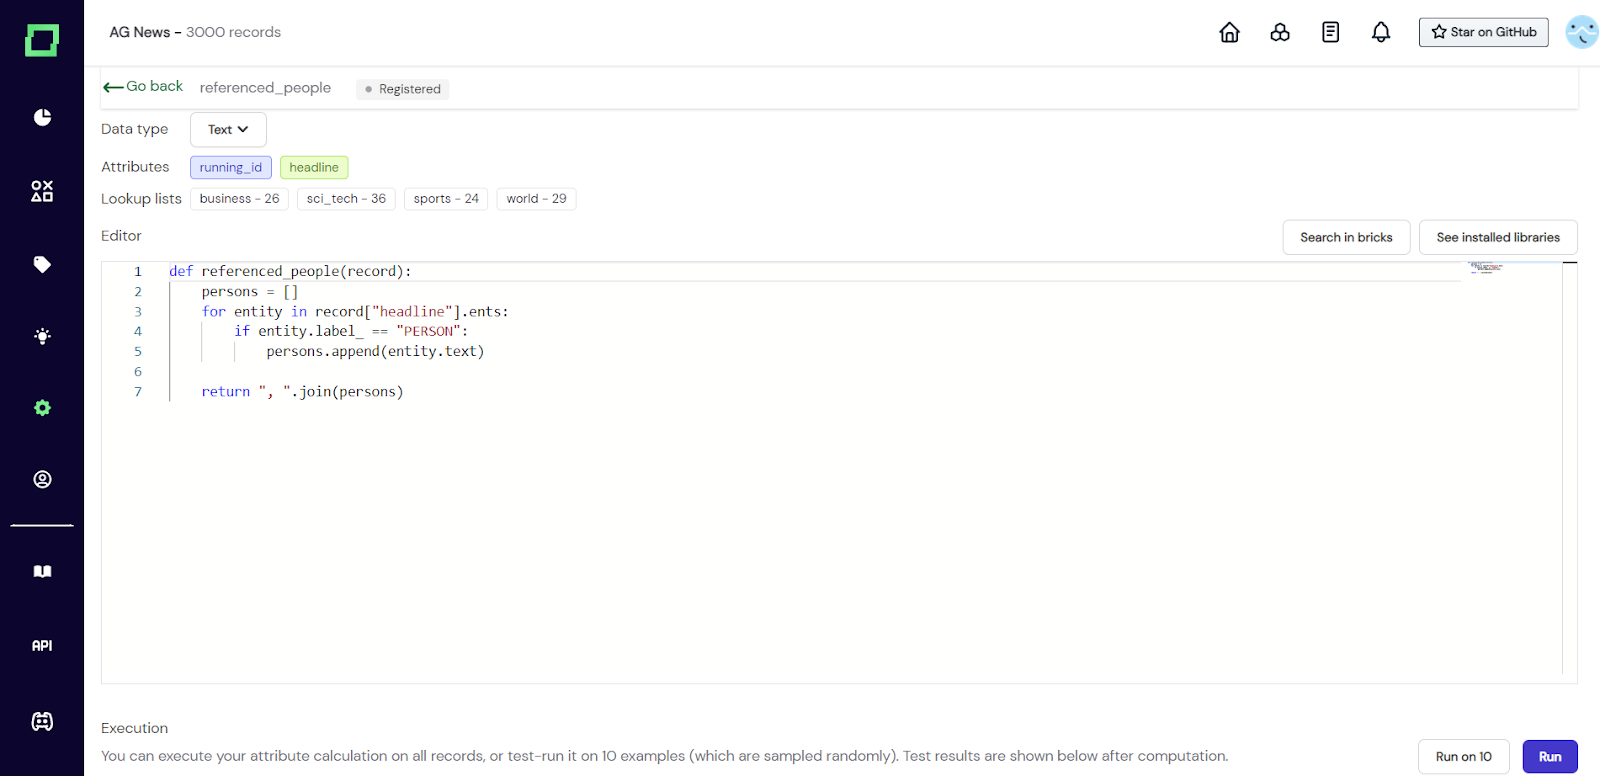The width and height of the screenshot is (1600, 776).
Task: Open the notes document icon in header
Action: (x=1330, y=32)
